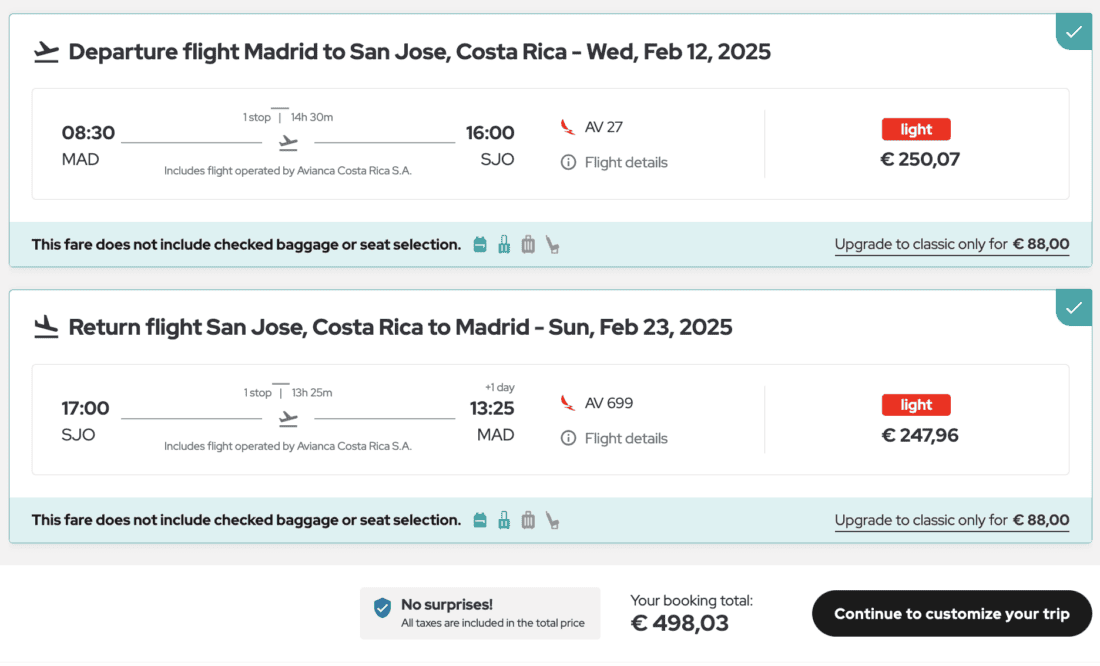The image size is (1100, 666).
Task: Click the info icon beside AV 699 flight details
Action: click(x=568, y=438)
